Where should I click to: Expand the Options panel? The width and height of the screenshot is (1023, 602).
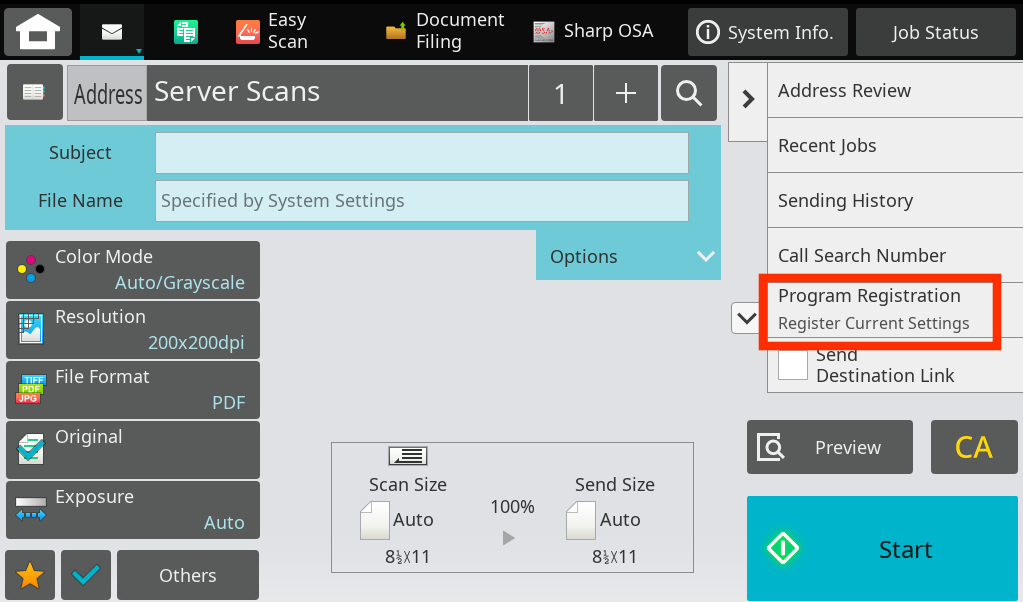coord(628,256)
